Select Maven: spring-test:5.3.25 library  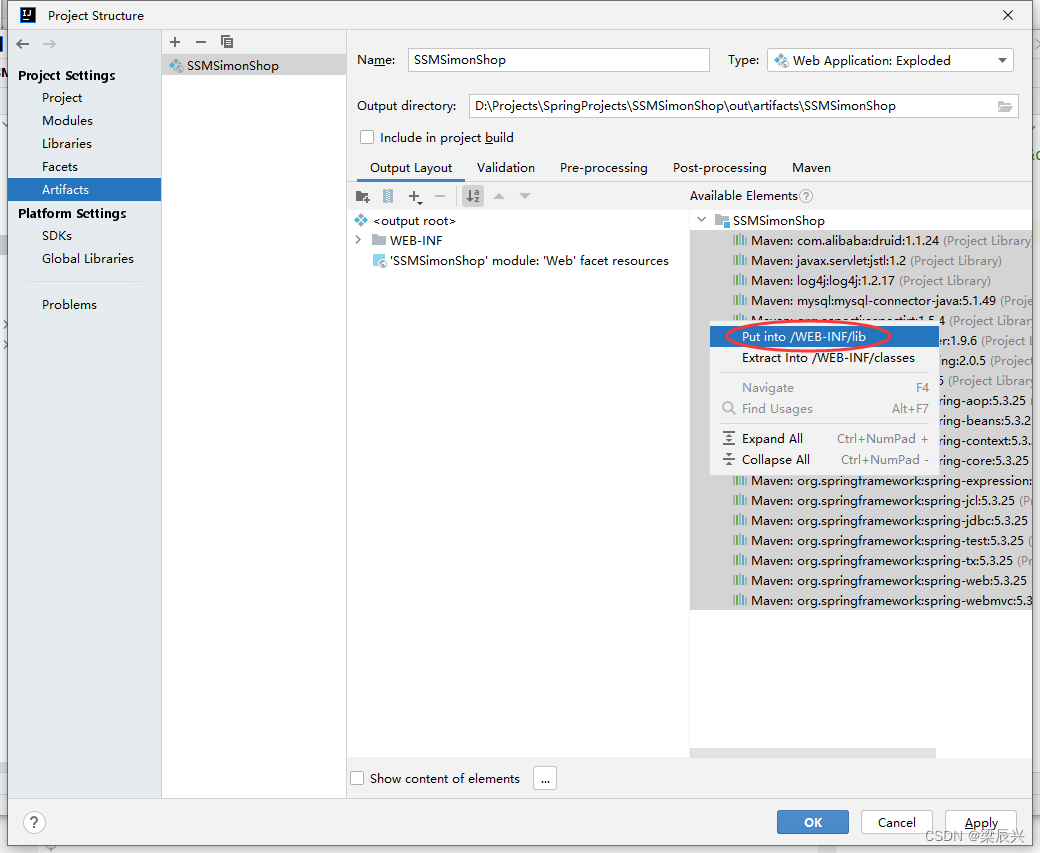tap(861, 541)
